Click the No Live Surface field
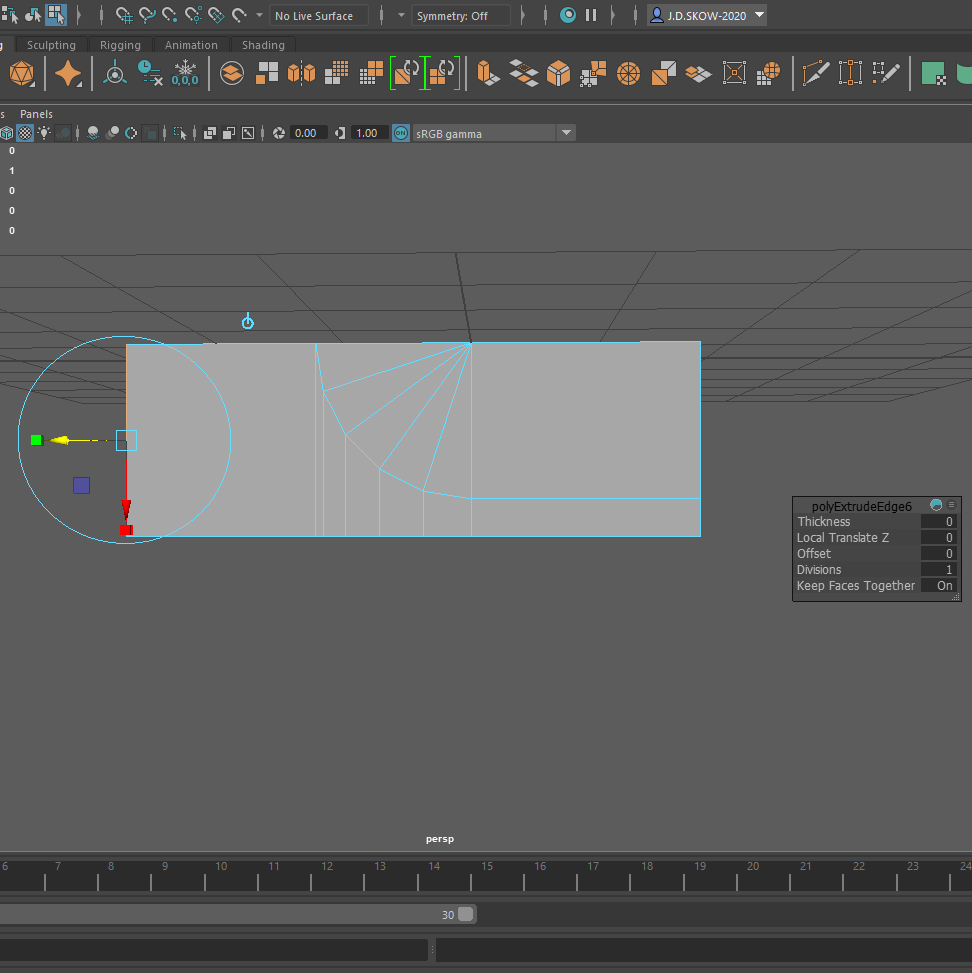Image resolution: width=972 pixels, height=973 pixels. (x=319, y=16)
